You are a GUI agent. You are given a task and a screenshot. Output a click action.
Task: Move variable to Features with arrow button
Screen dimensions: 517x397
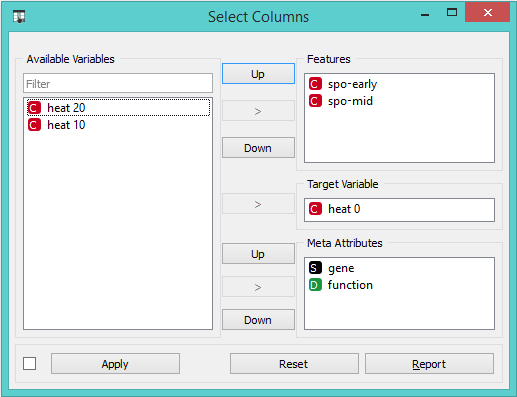click(x=258, y=111)
